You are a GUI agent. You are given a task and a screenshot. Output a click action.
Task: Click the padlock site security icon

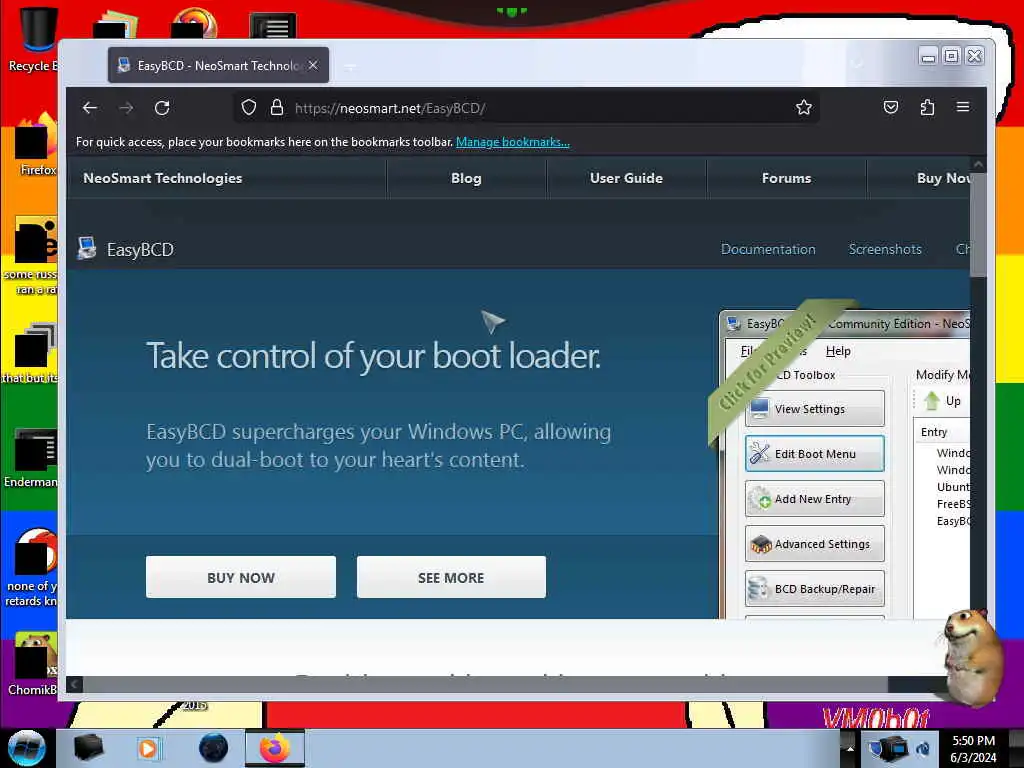pyautogui.click(x=277, y=108)
